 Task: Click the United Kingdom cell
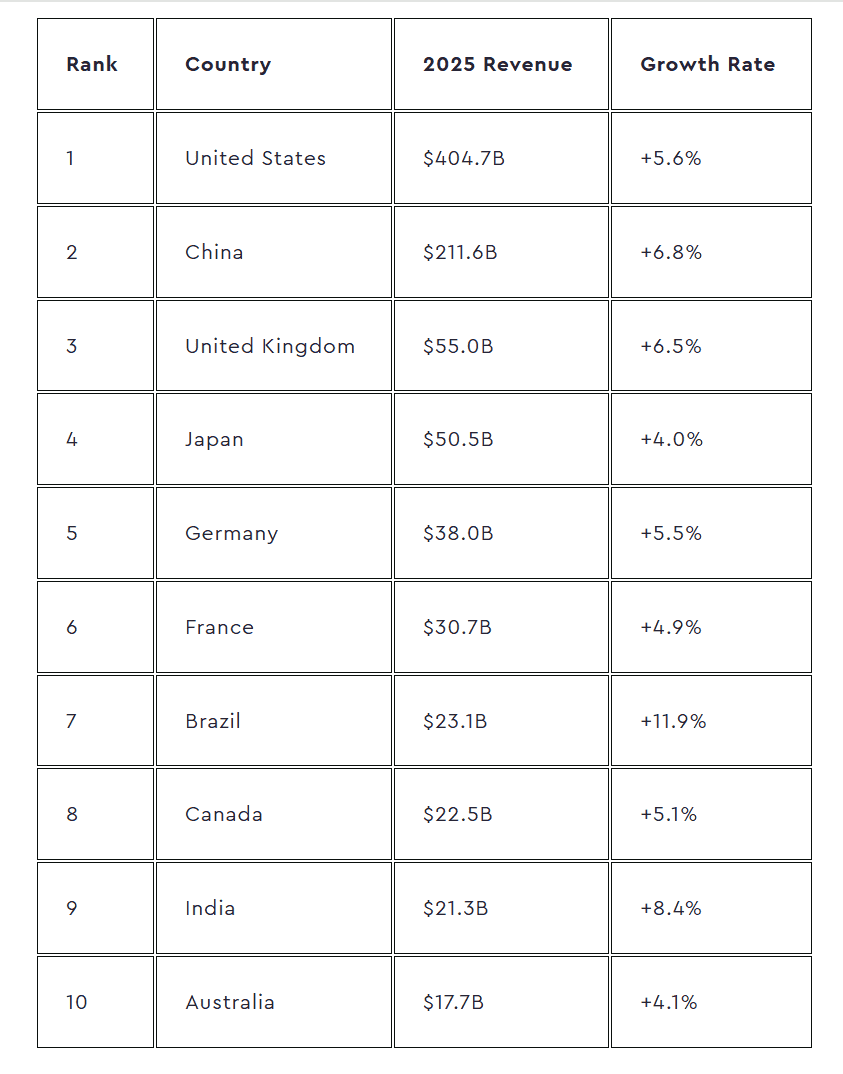270,346
